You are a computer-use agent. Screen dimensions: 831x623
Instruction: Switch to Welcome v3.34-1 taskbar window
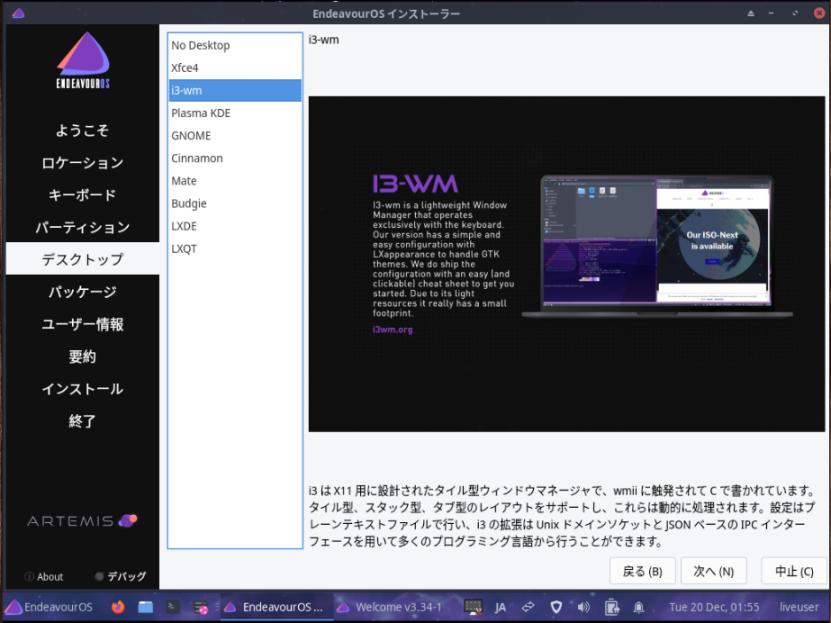390,607
